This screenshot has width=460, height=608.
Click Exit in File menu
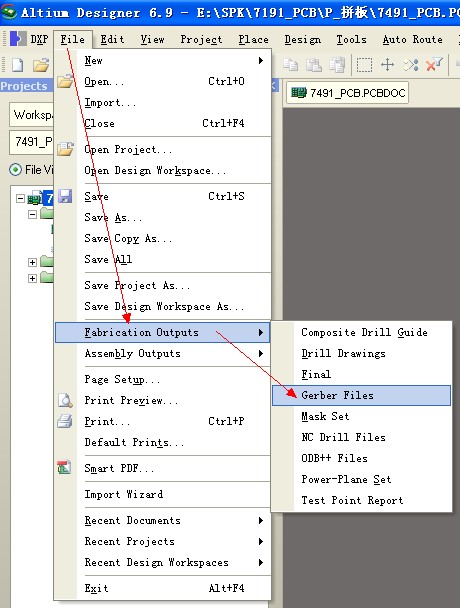[162, 588]
